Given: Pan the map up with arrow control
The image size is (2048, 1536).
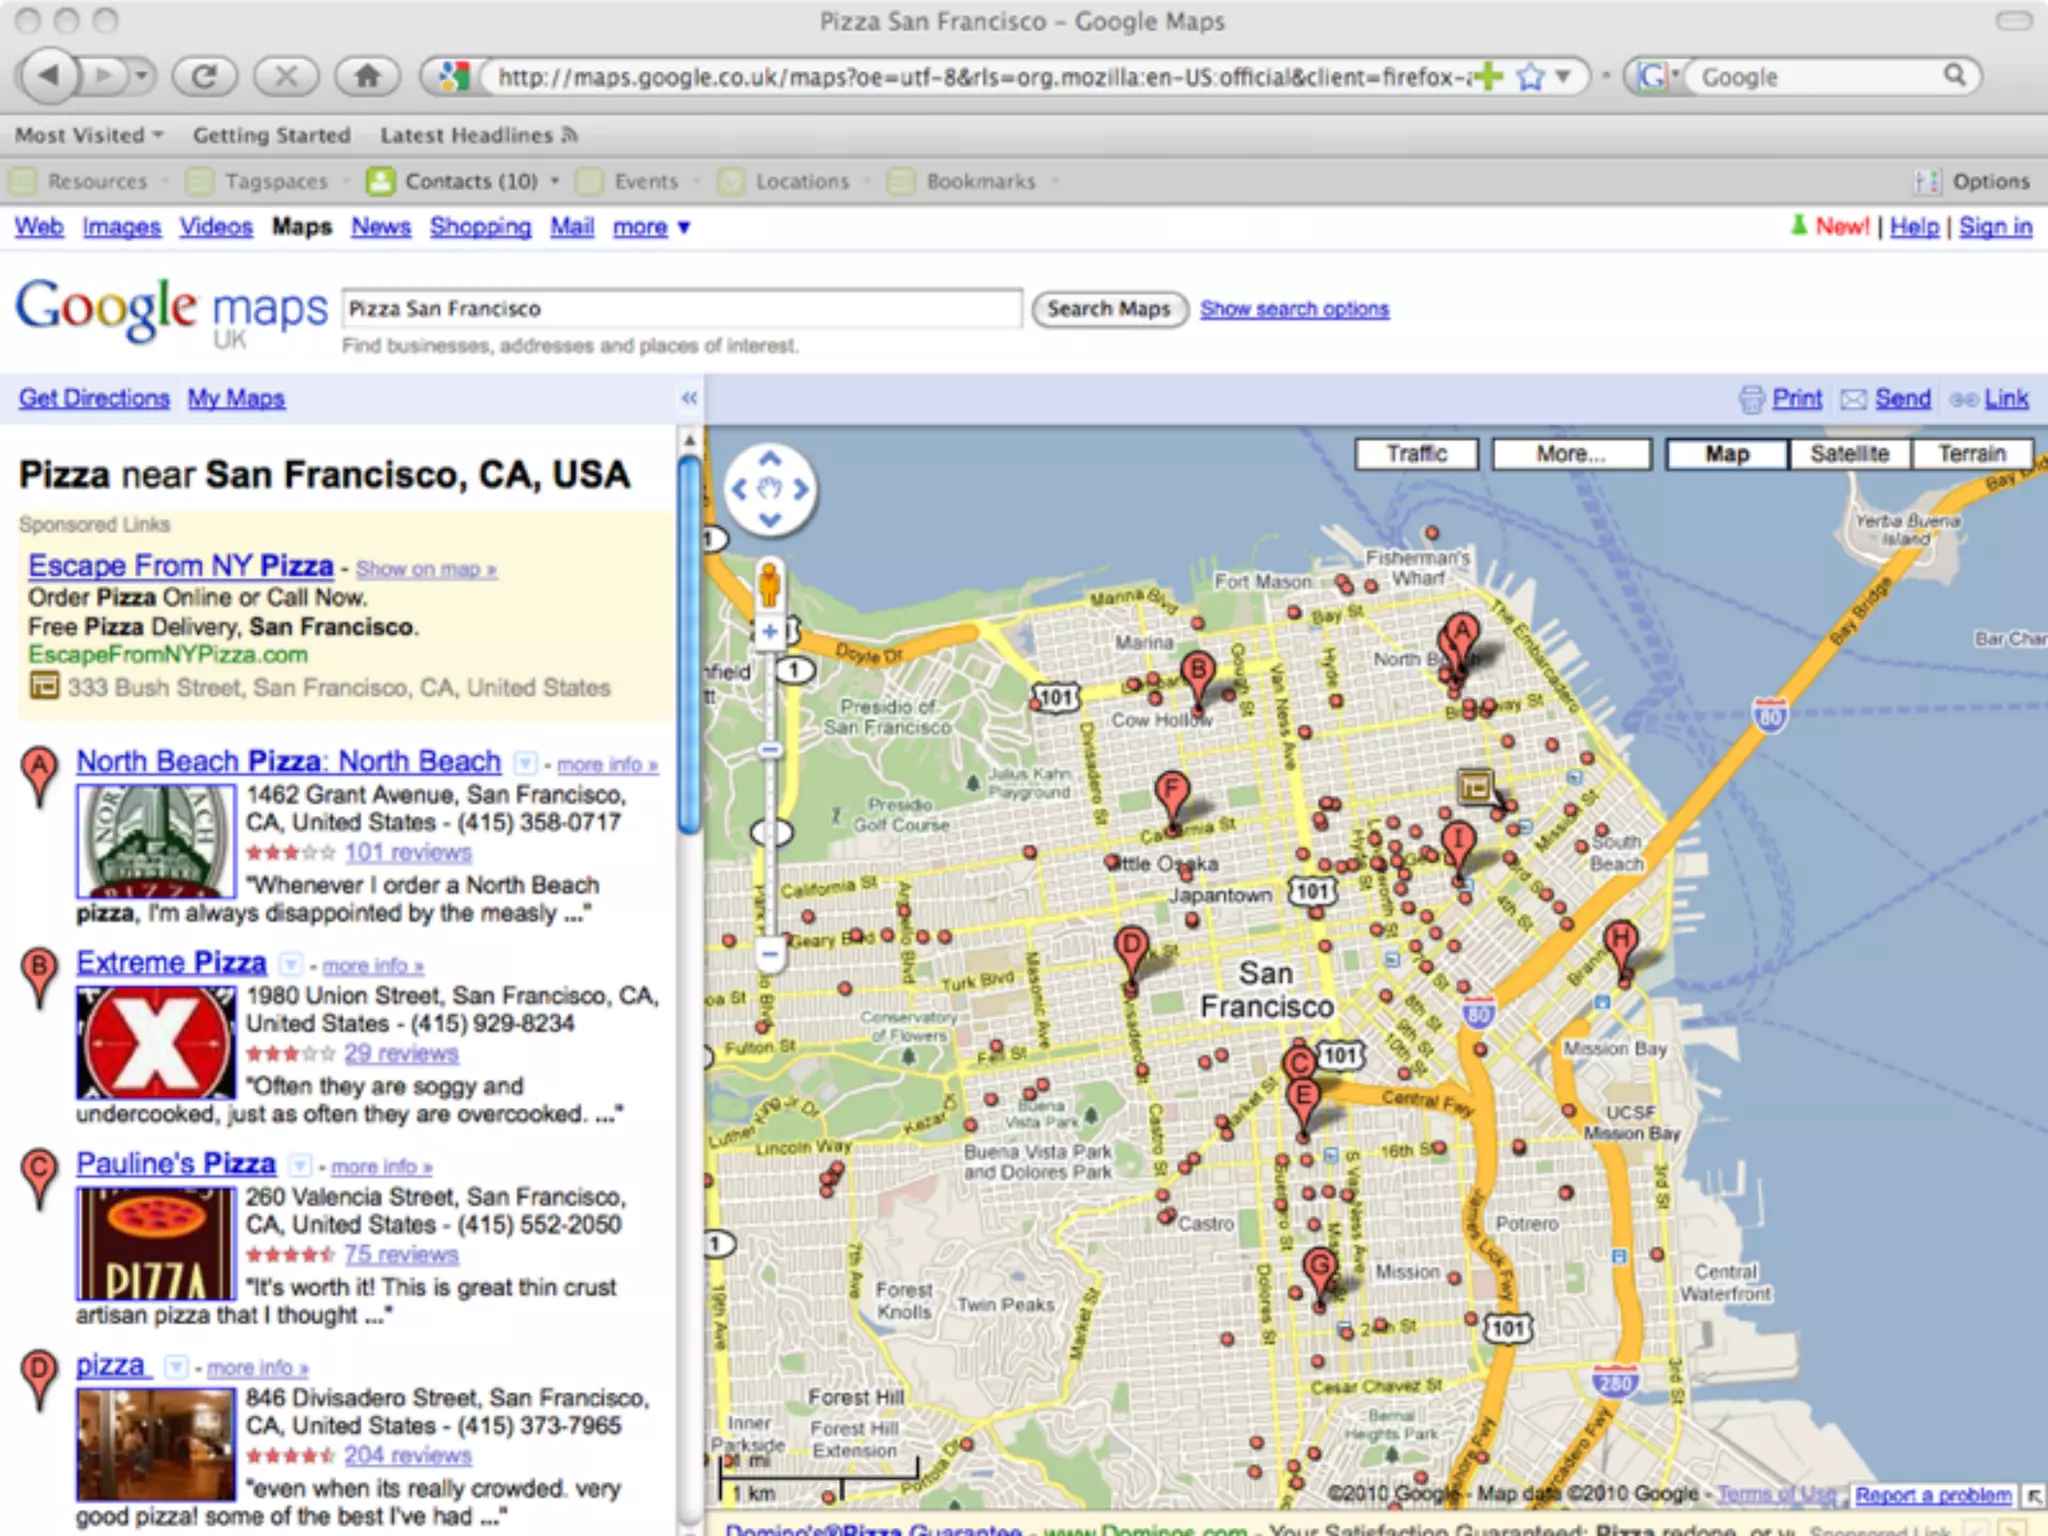Looking at the screenshot, I should (x=769, y=459).
